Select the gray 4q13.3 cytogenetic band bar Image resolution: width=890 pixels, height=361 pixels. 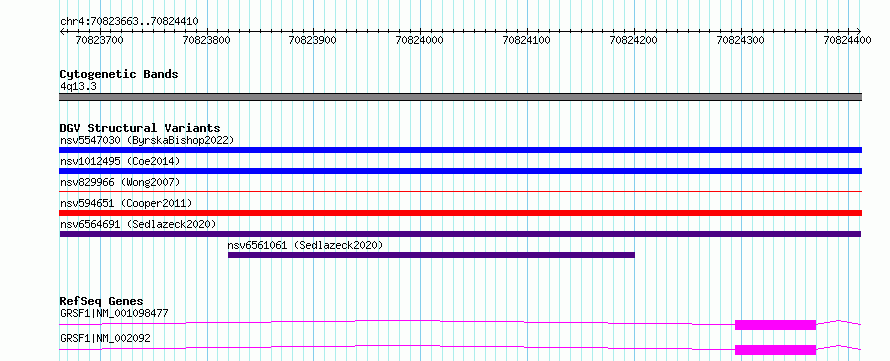click(x=460, y=97)
